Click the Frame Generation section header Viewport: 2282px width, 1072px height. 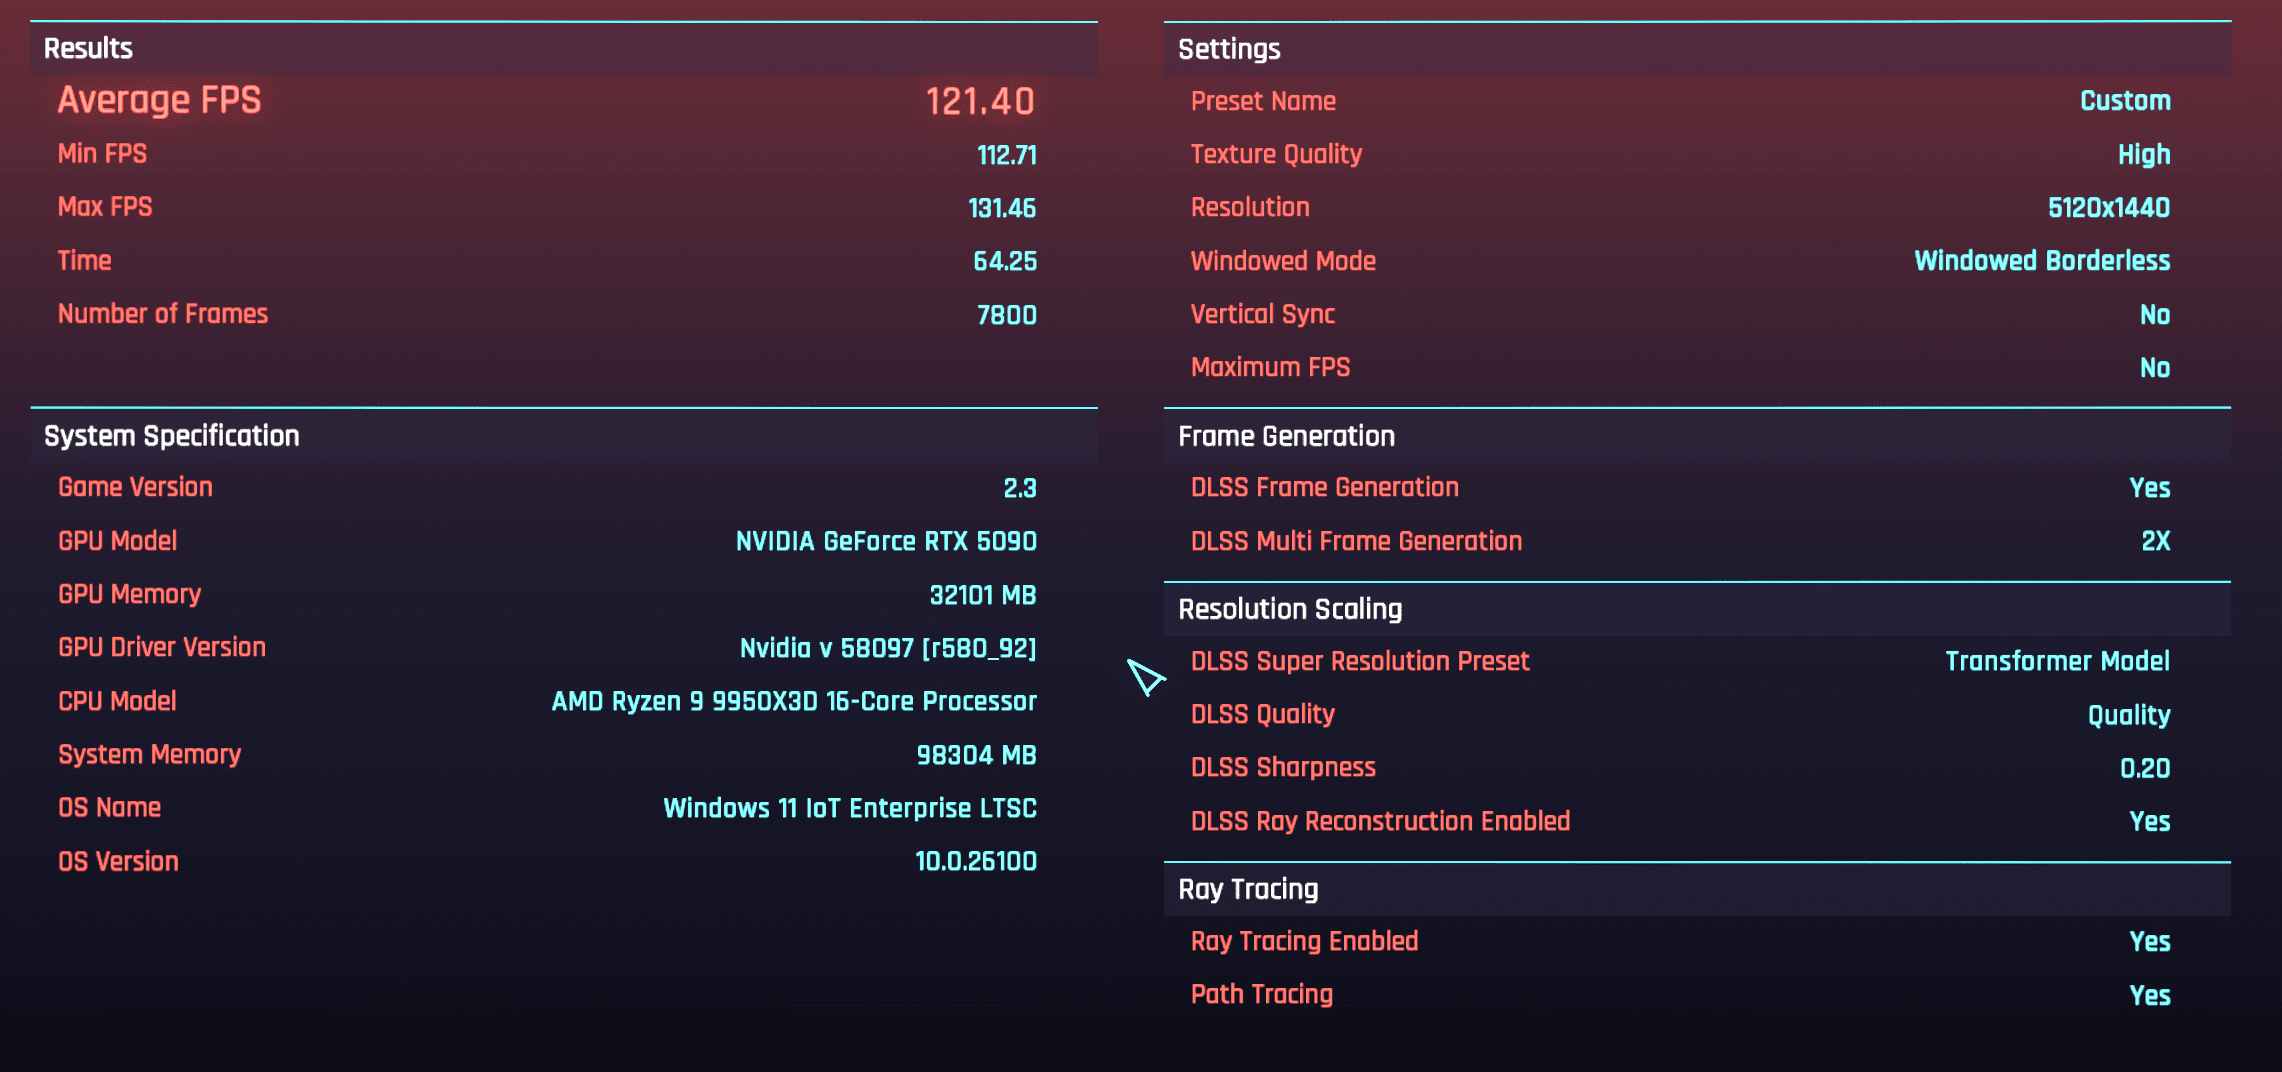point(1286,436)
